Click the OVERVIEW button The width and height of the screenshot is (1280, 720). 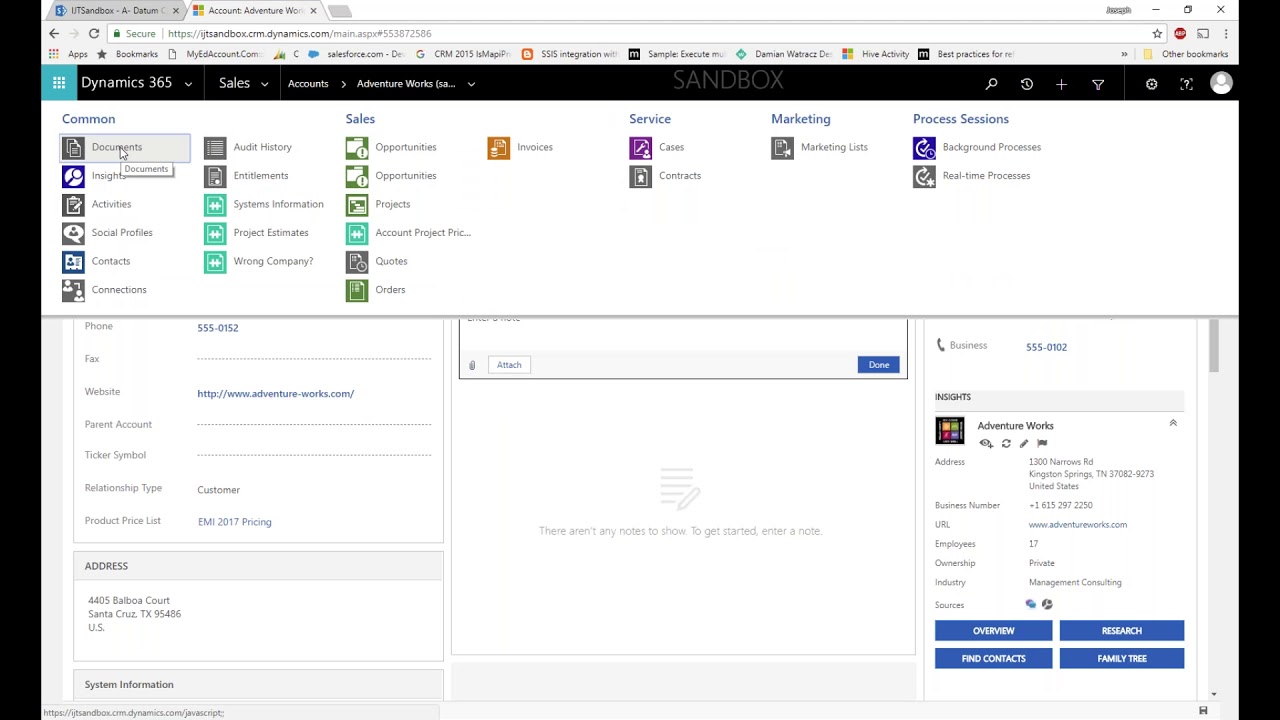tap(993, 631)
